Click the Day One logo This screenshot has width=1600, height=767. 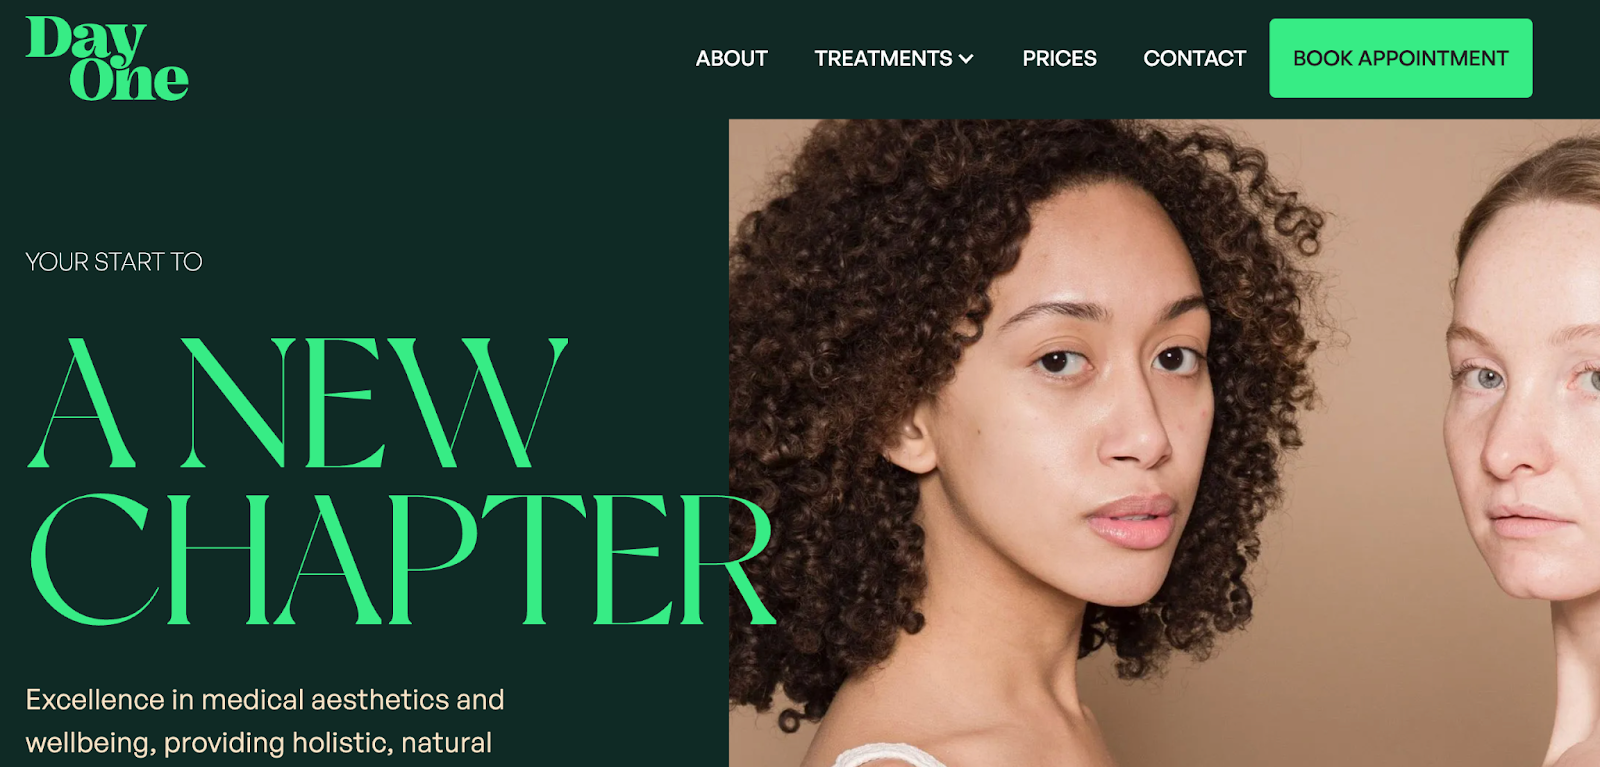[107, 59]
